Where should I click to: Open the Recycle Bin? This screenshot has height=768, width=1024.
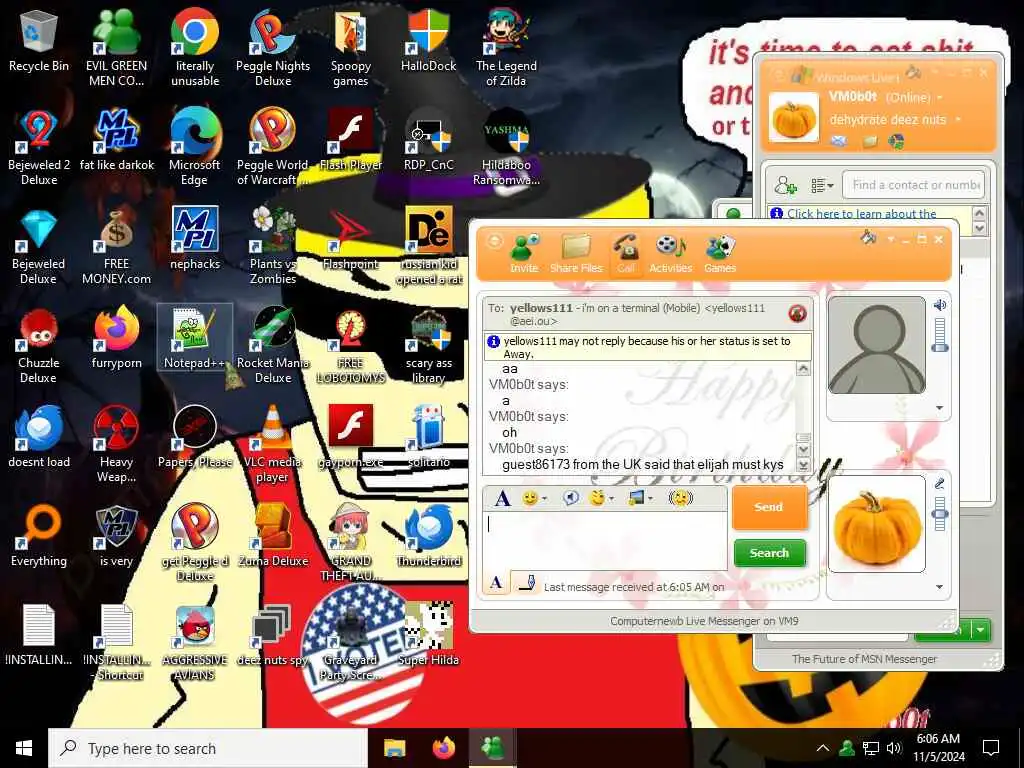click(39, 40)
